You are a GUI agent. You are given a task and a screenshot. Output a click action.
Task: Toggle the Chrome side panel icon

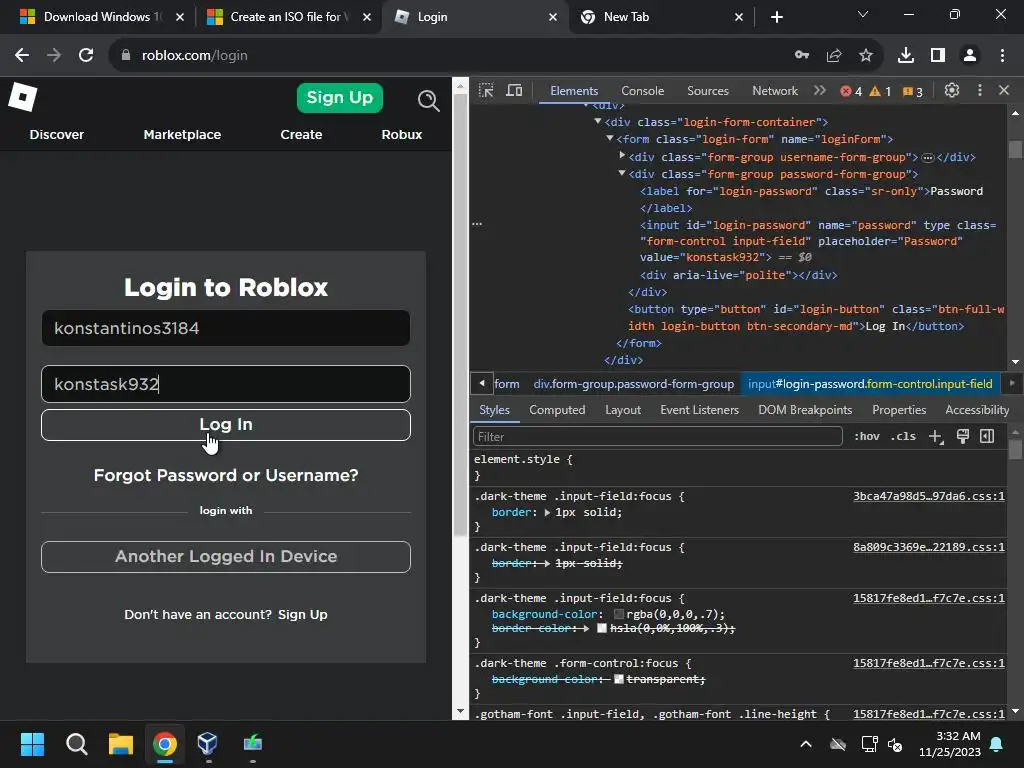pyautogui.click(x=938, y=56)
